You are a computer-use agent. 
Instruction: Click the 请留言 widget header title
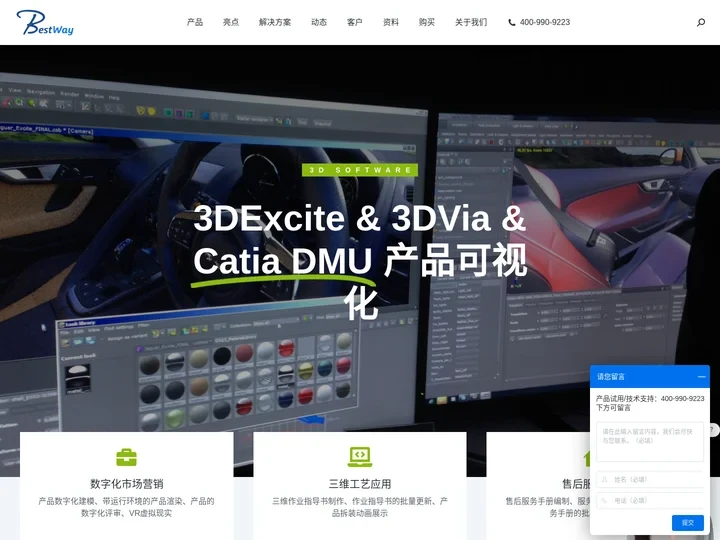[x=611, y=377]
